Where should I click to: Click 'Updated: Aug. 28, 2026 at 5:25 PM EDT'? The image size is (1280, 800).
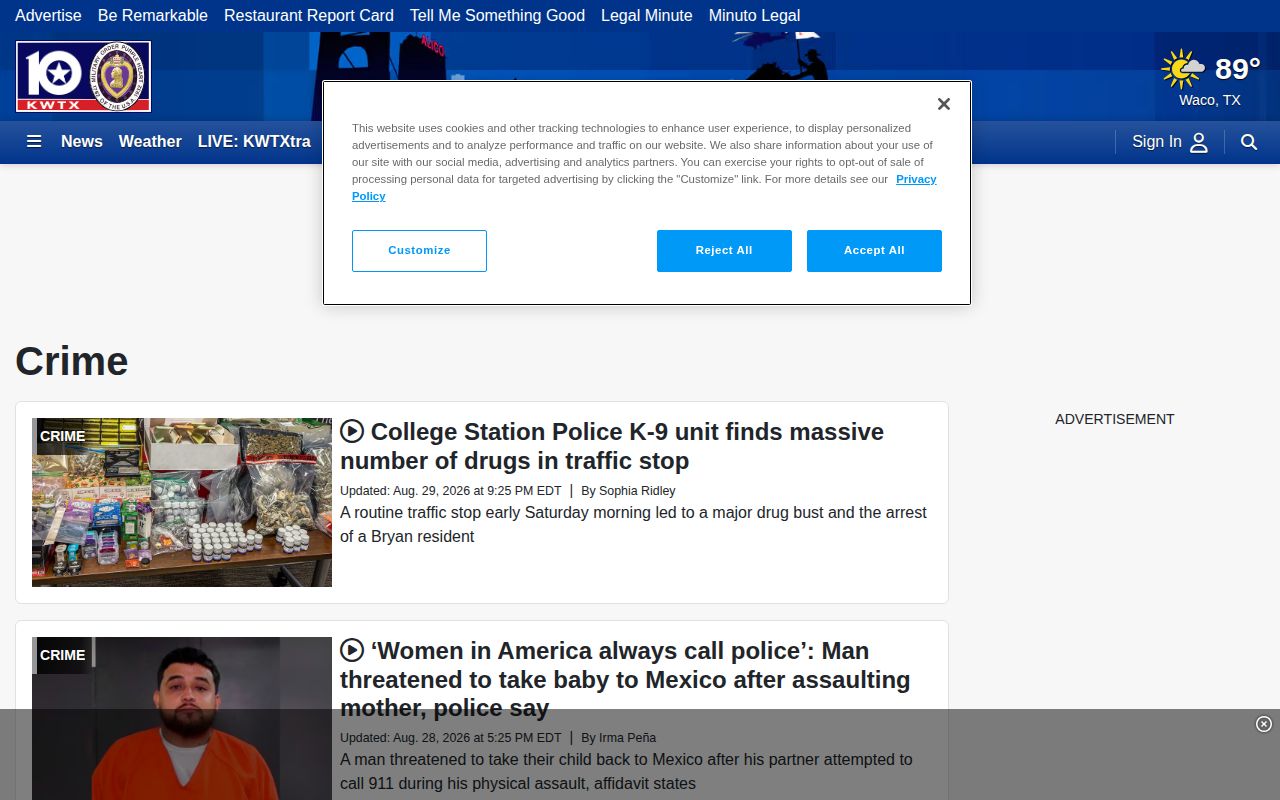coord(451,738)
